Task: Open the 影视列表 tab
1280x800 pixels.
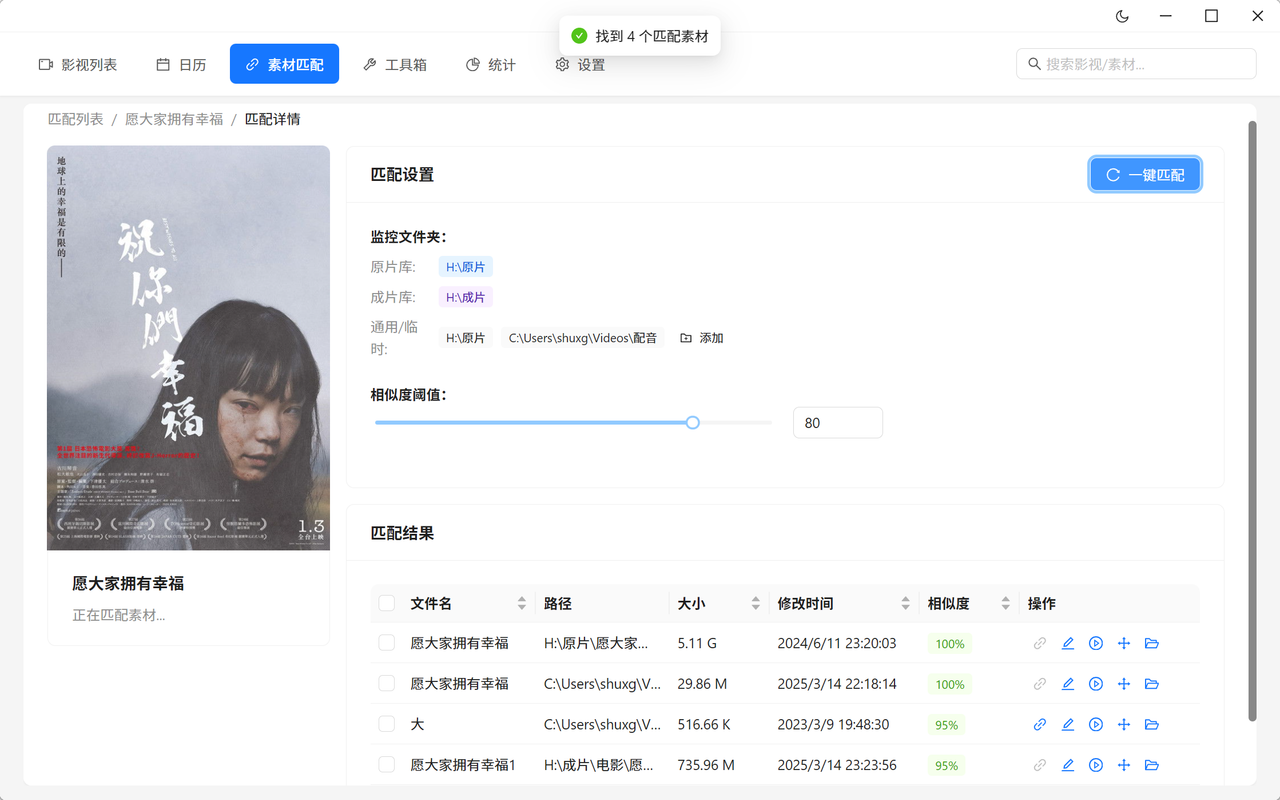Action: 78,64
